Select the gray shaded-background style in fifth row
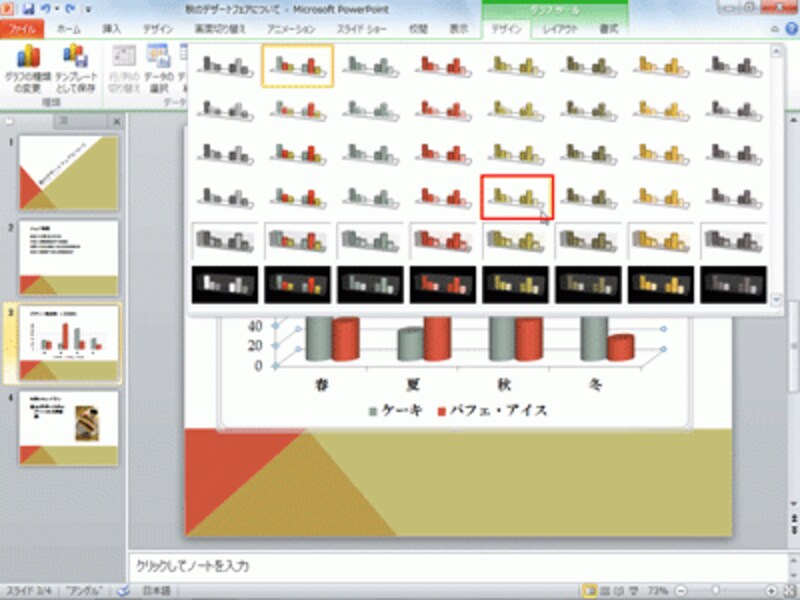 pos(225,241)
